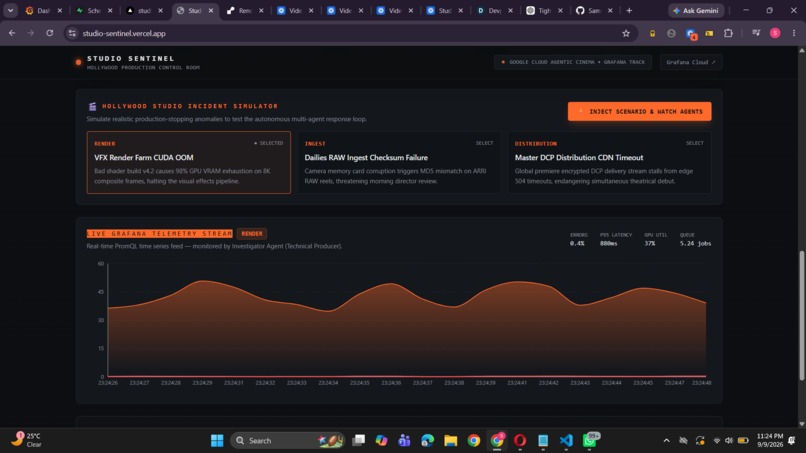
Task: Open Opera browser from taskbar
Action: coord(520,441)
